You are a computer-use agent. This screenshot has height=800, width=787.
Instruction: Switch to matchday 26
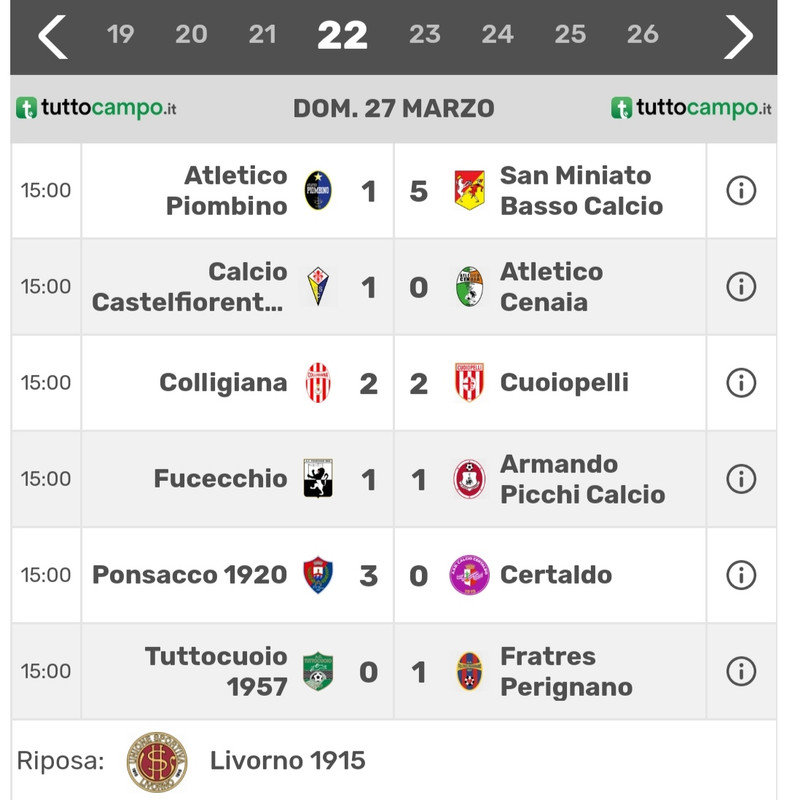[643, 35]
